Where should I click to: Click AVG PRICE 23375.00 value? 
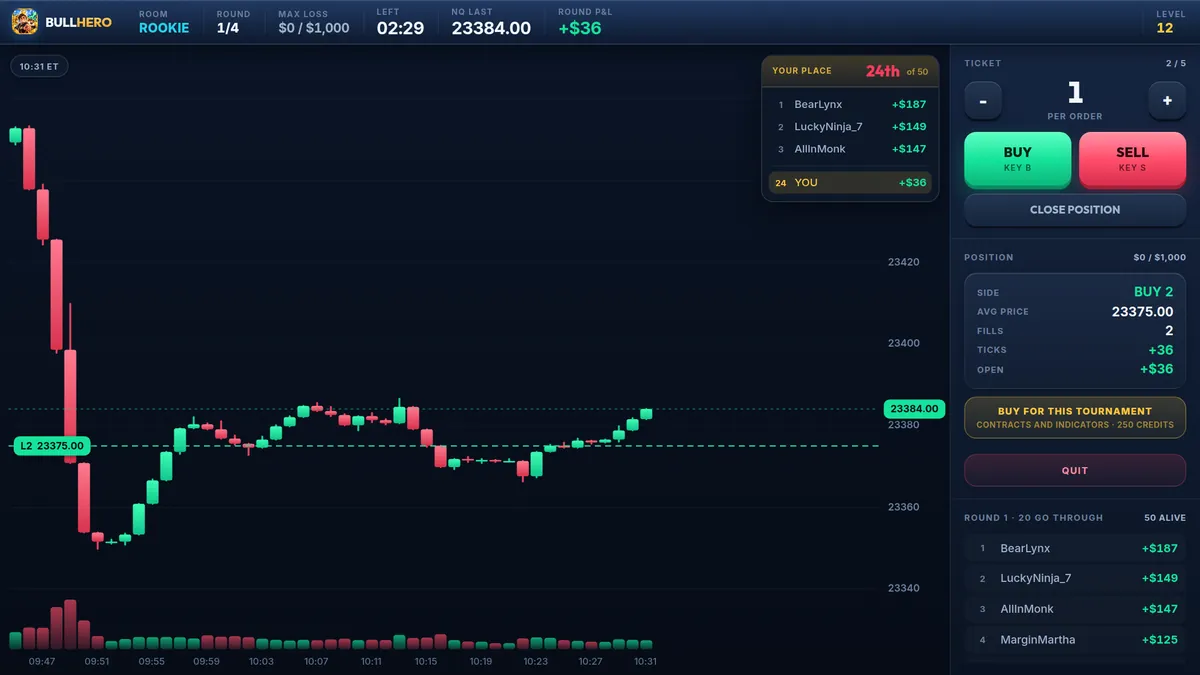tap(1142, 312)
